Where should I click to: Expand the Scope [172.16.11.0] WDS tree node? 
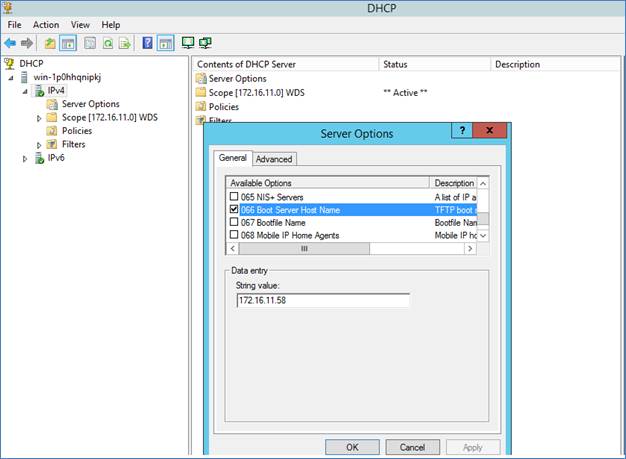[39, 118]
